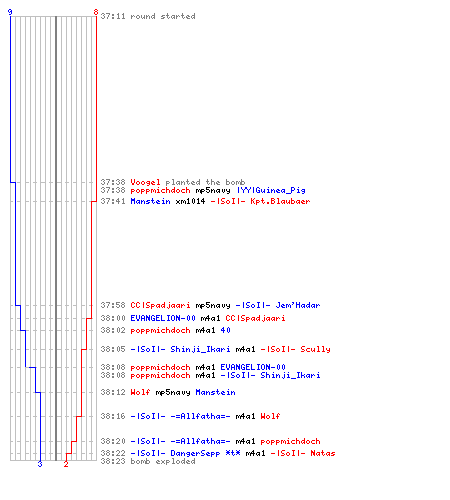This screenshot has width=450, height=500.
Task: Click player name |YY|Guinea_Pig
Action: pyautogui.click(x=271, y=190)
